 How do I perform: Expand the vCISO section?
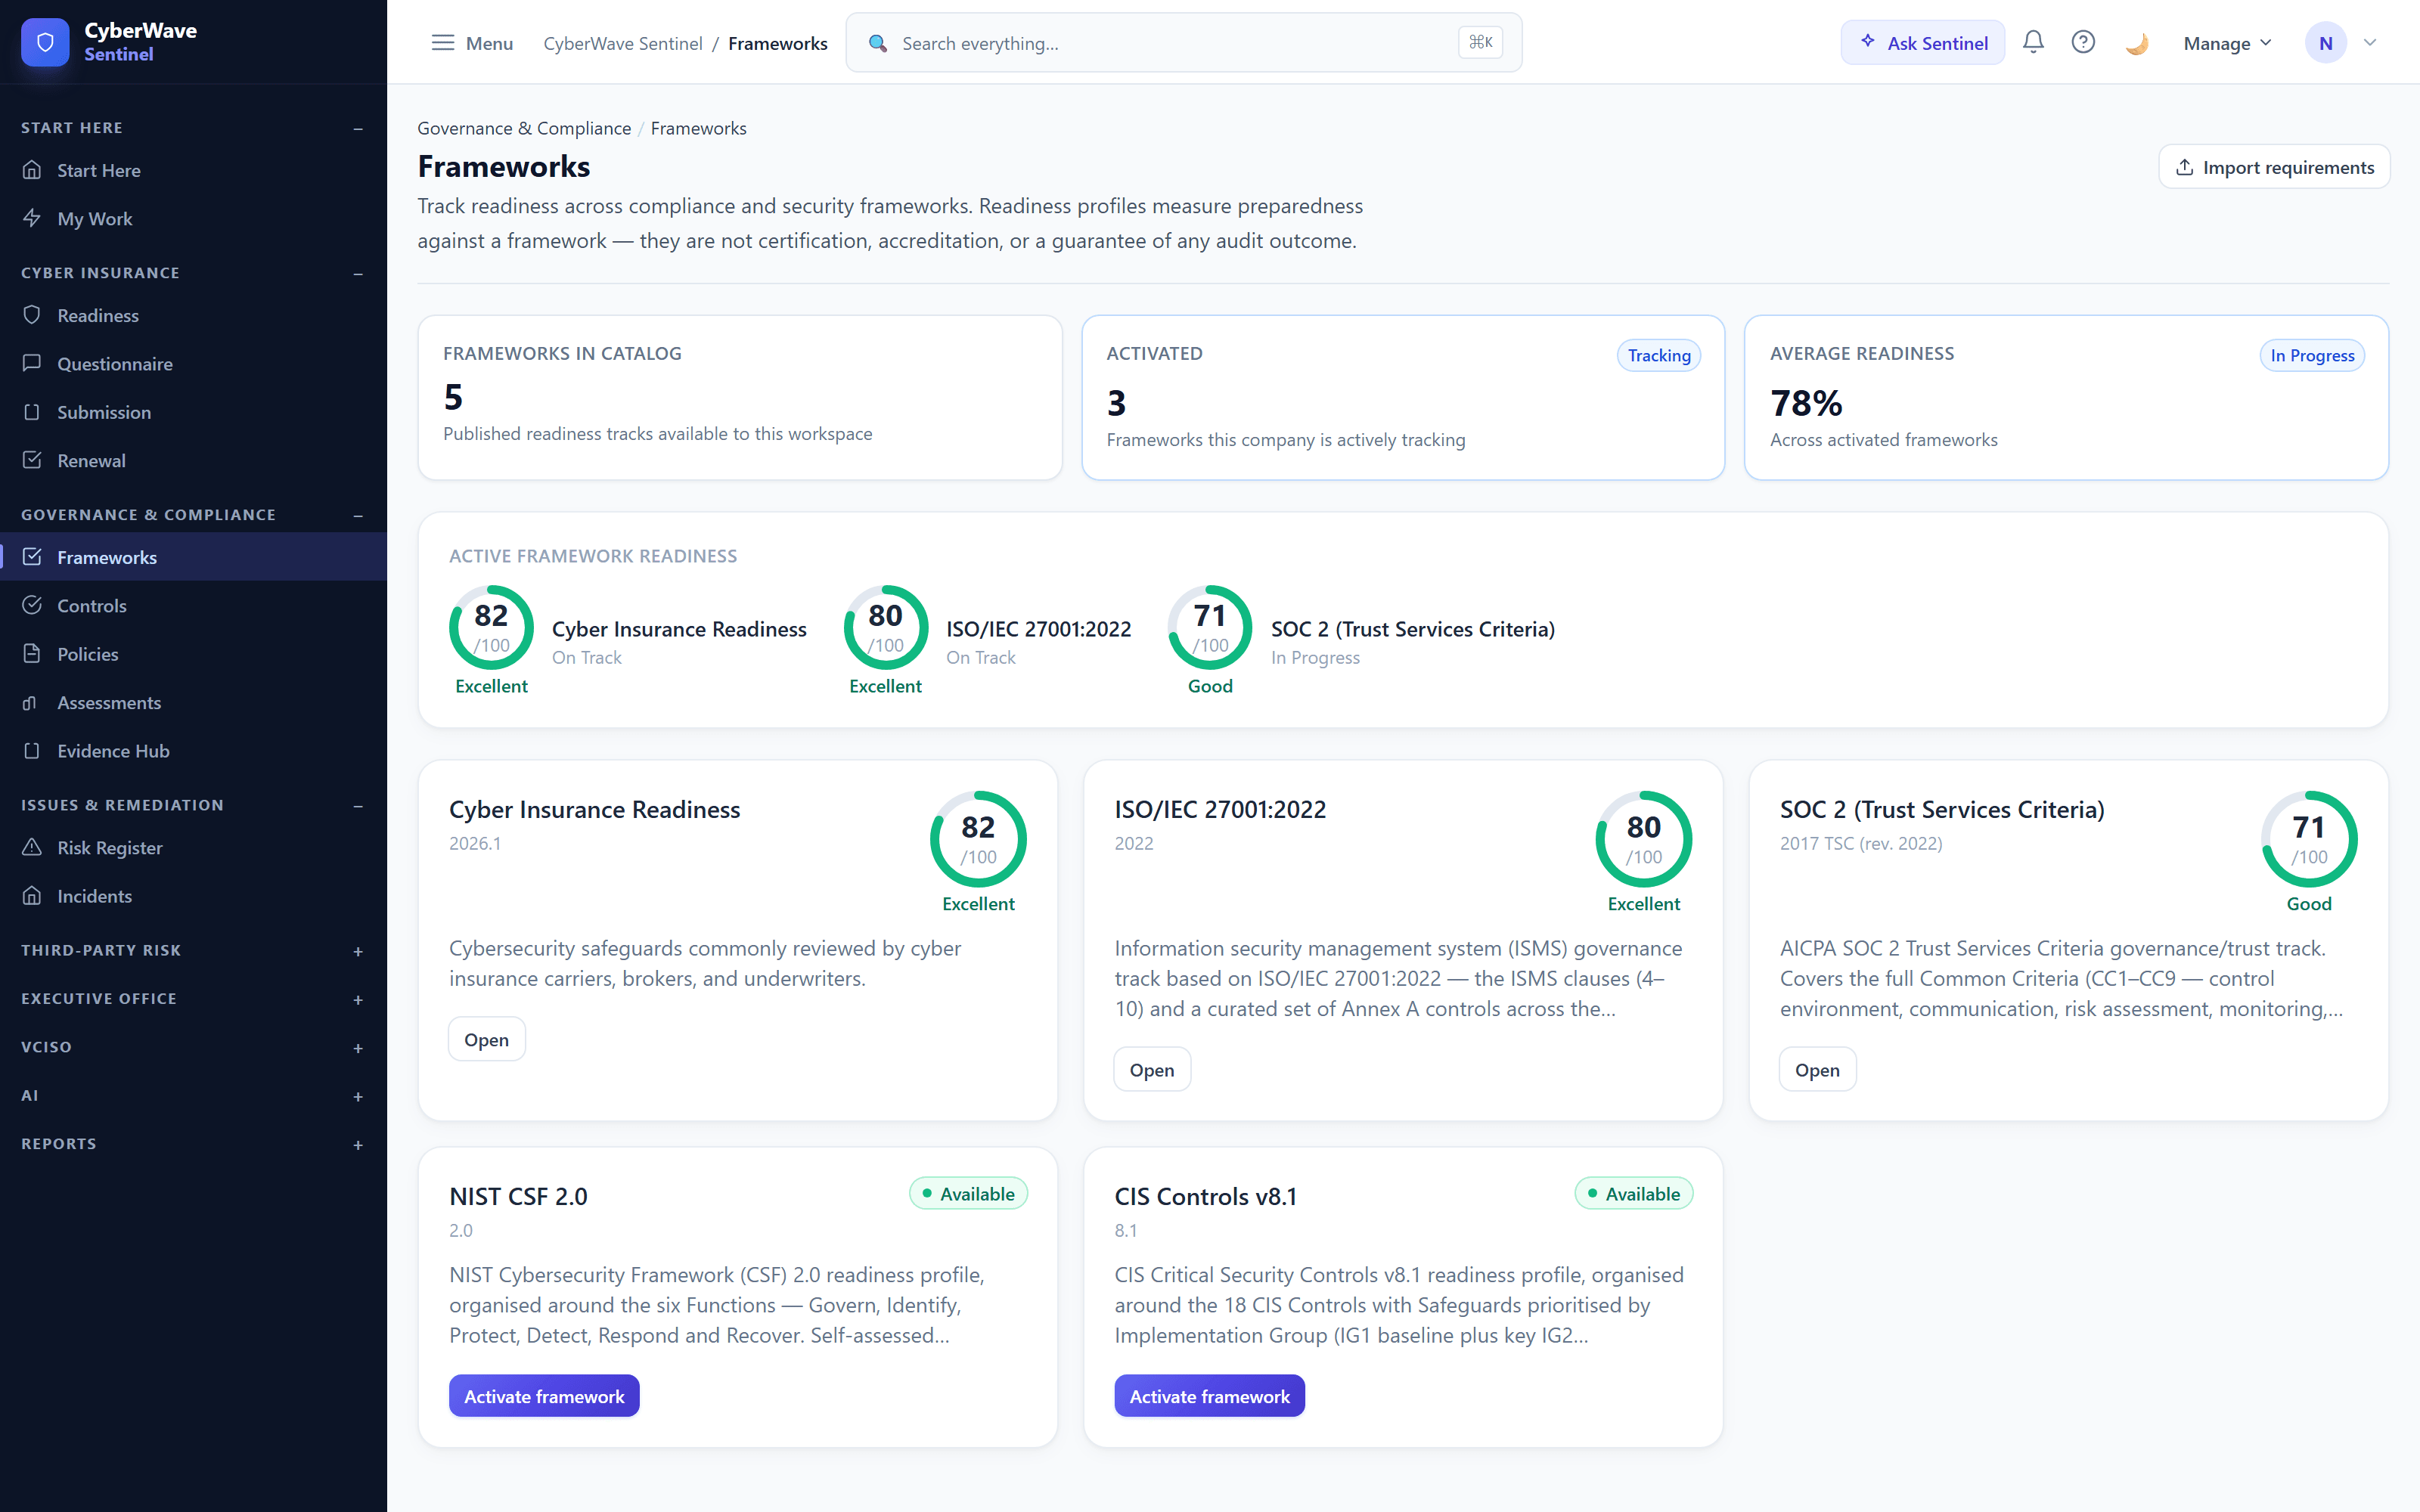click(x=358, y=1048)
